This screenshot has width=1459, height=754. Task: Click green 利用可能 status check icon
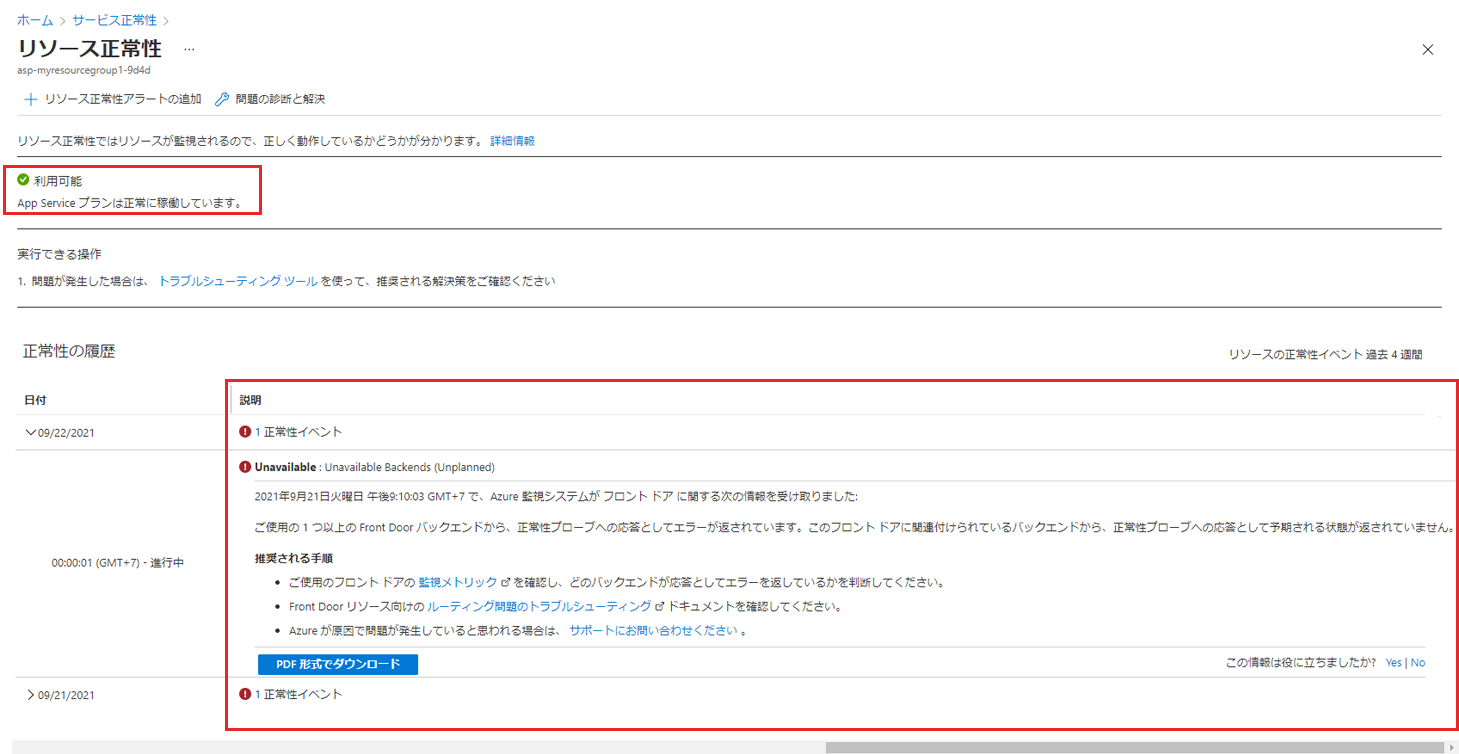tap(23, 180)
